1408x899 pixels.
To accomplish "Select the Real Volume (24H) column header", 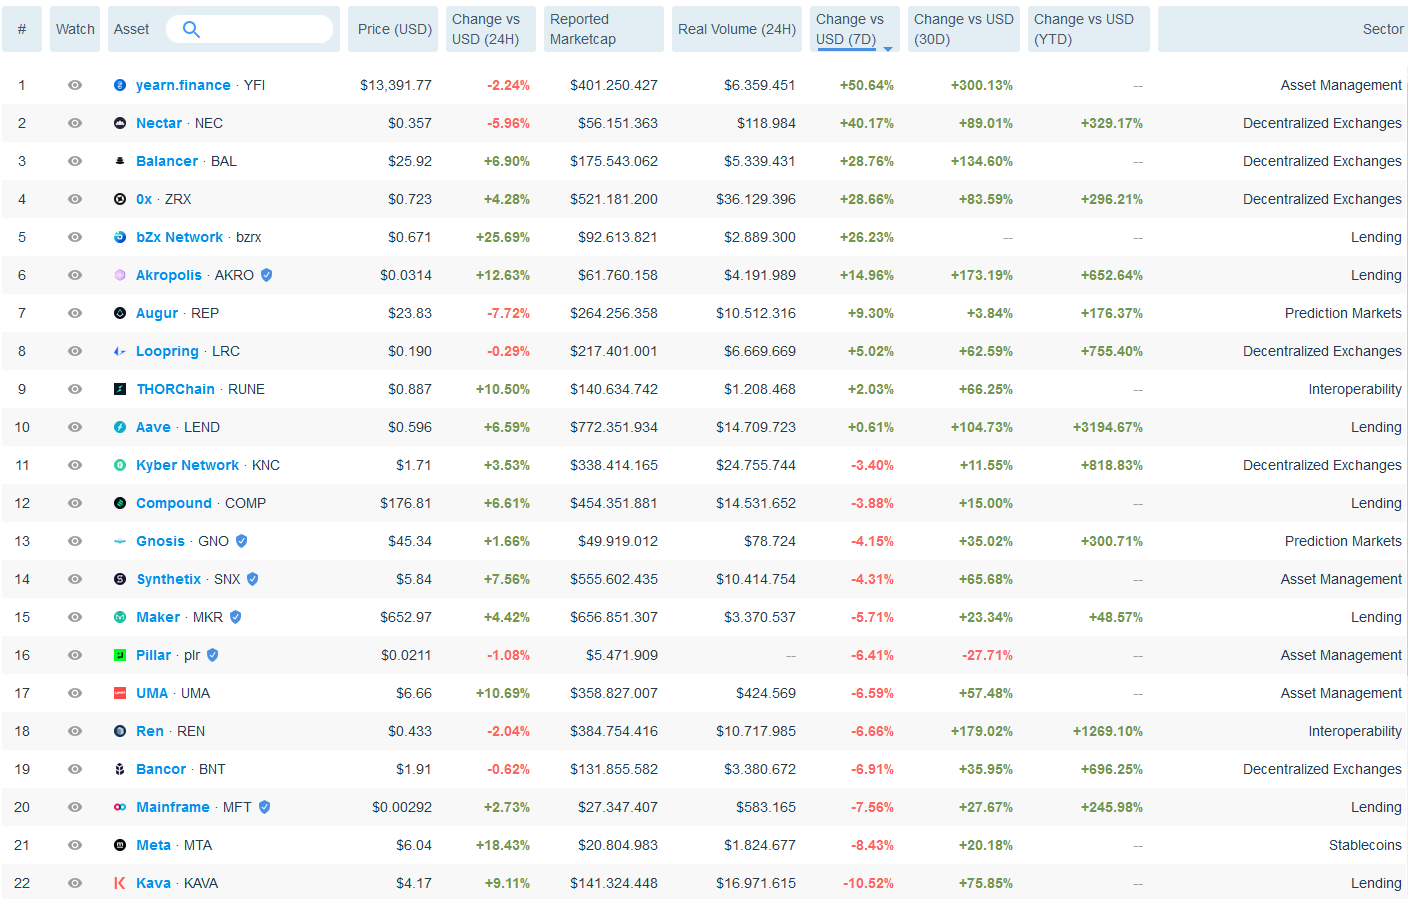I will (x=736, y=30).
